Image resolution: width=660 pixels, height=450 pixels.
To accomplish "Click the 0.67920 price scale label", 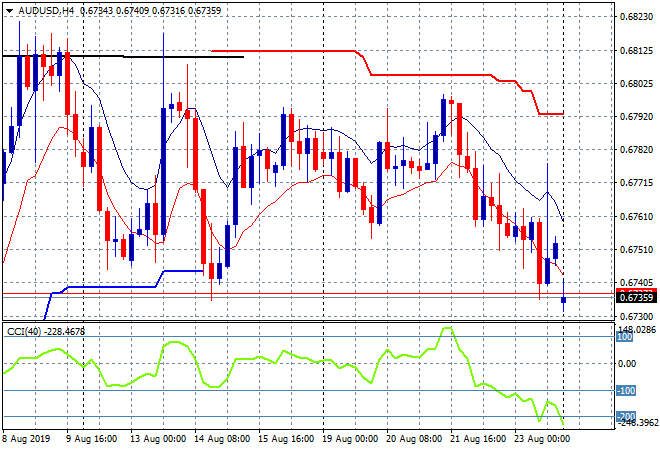I will click(x=636, y=116).
